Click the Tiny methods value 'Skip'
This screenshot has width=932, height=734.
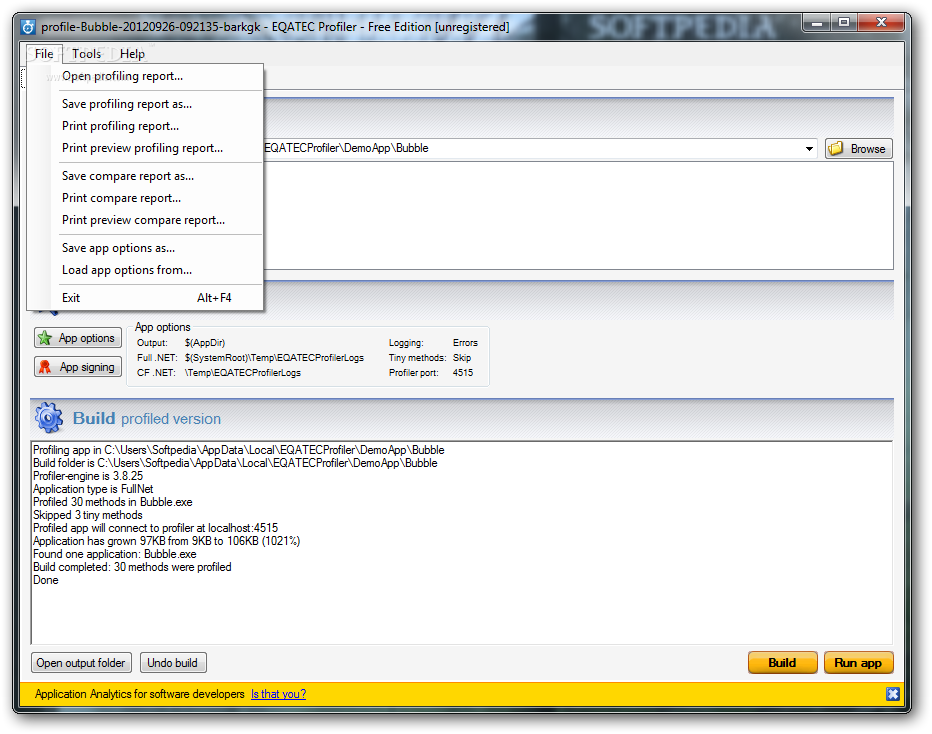(x=462, y=358)
